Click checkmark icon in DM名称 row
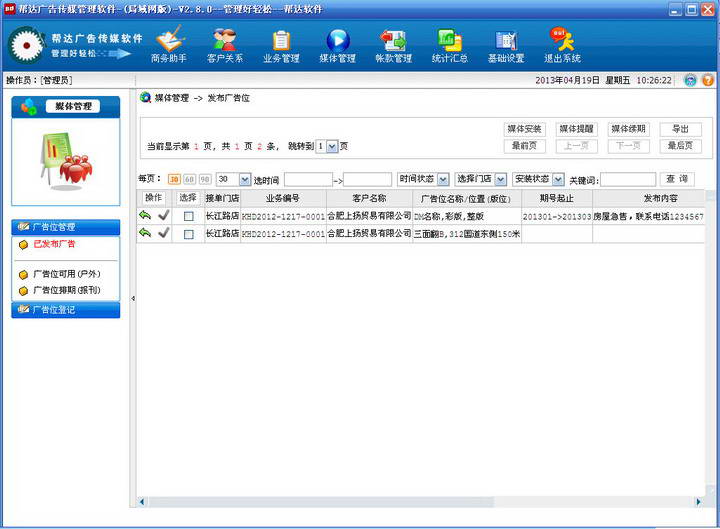The image size is (720, 529). (x=163, y=215)
